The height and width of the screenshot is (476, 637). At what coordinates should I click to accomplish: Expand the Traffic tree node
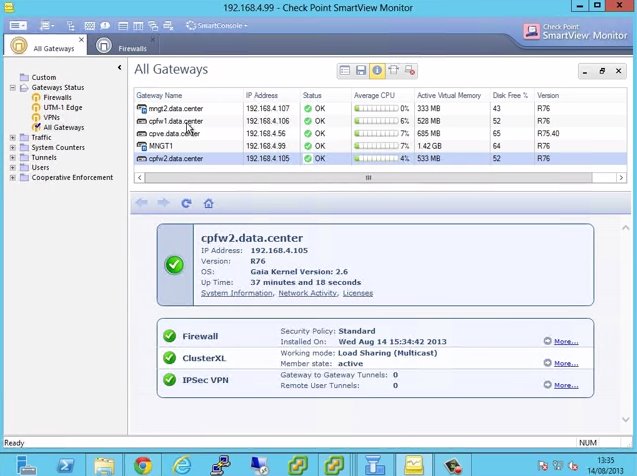[x=13, y=138]
